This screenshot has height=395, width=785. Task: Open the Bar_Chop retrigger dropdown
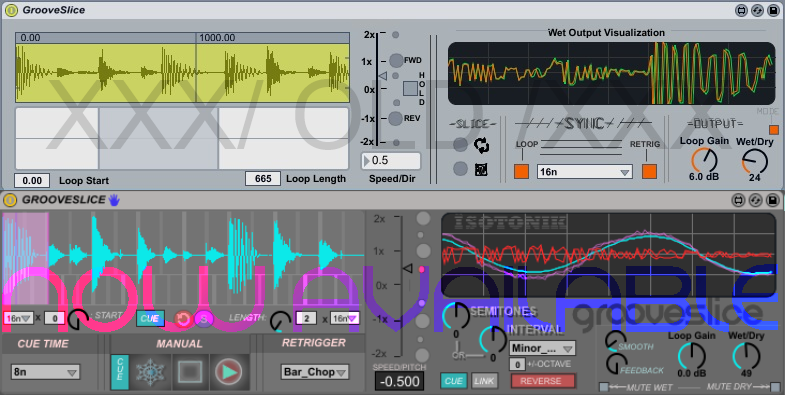click(x=314, y=372)
